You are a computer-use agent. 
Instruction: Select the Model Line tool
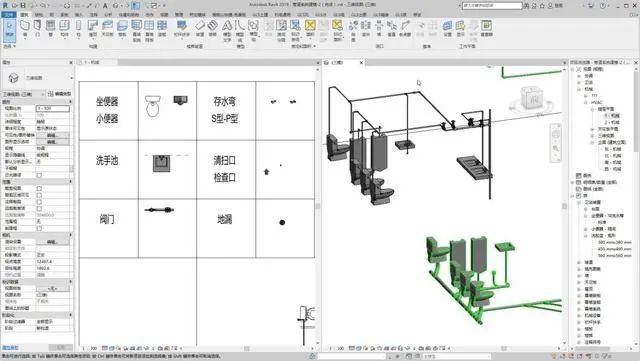point(240,30)
